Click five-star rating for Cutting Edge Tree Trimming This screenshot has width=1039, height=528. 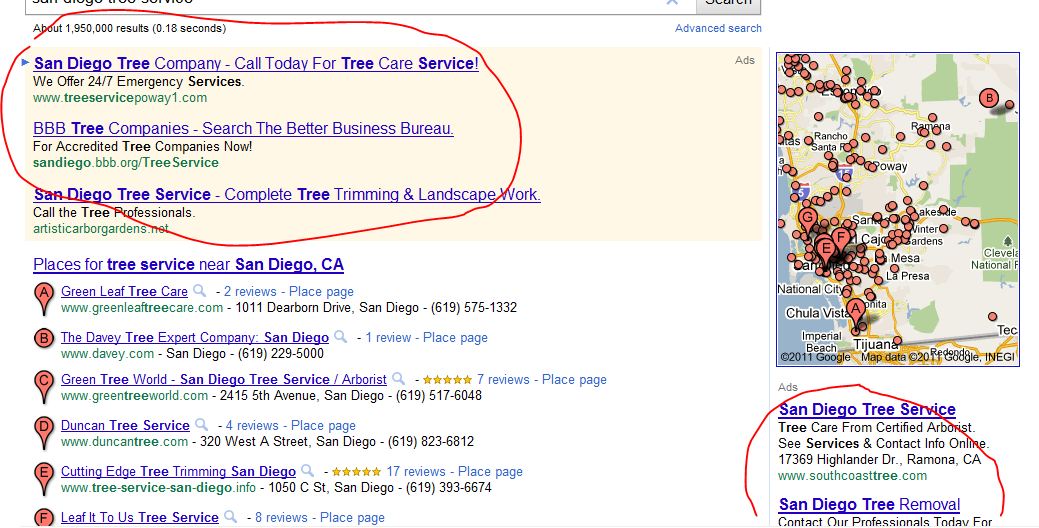[356, 472]
